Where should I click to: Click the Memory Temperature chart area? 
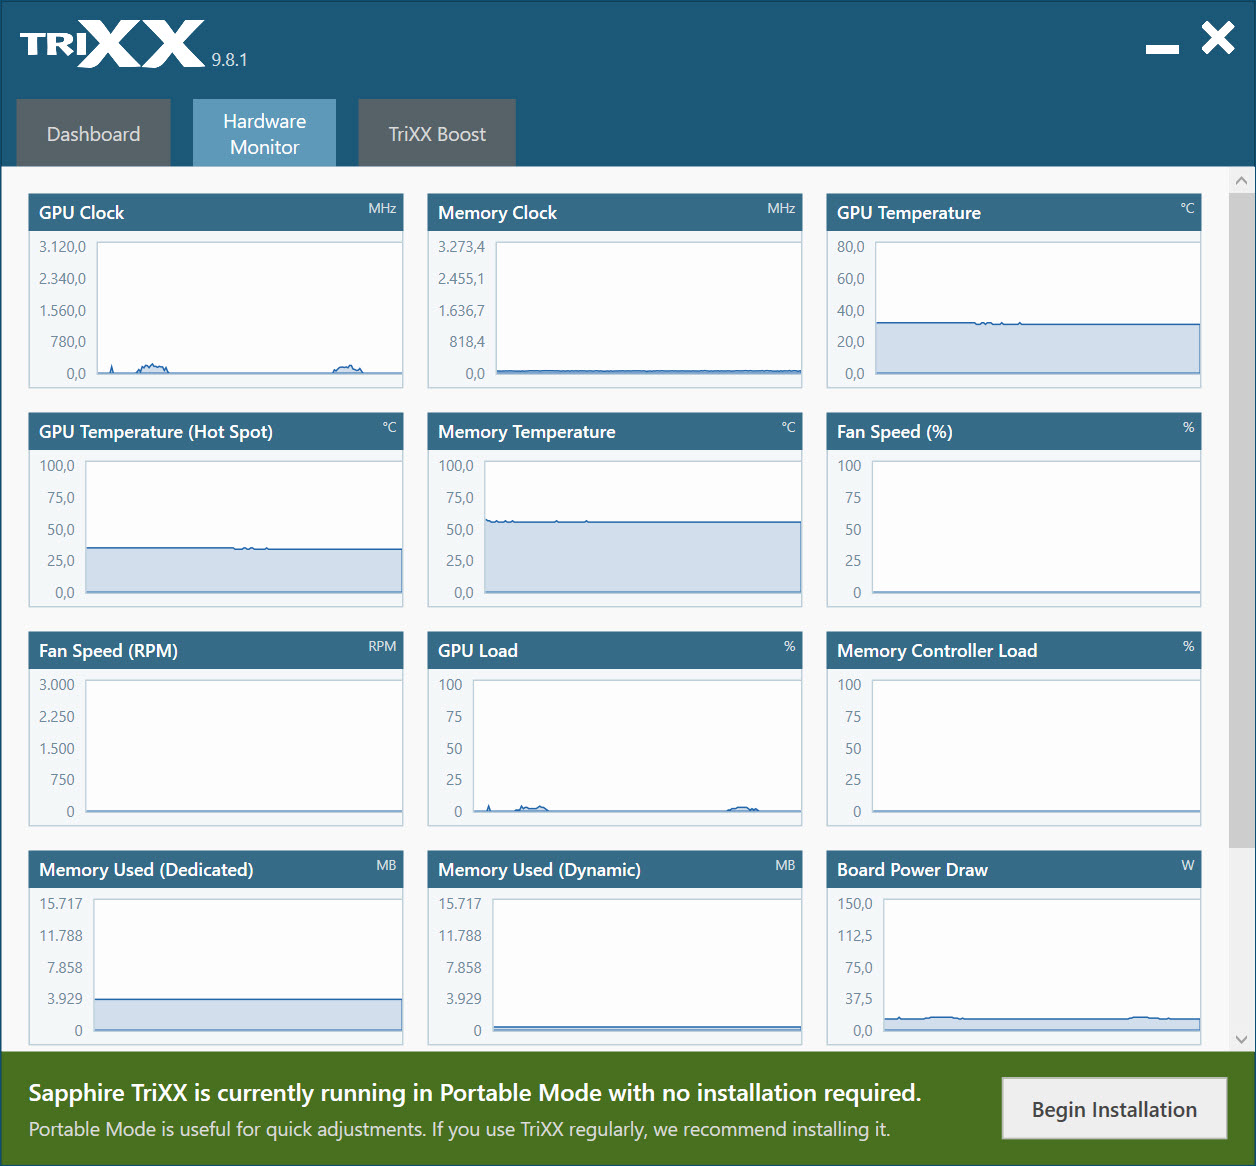coord(643,527)
